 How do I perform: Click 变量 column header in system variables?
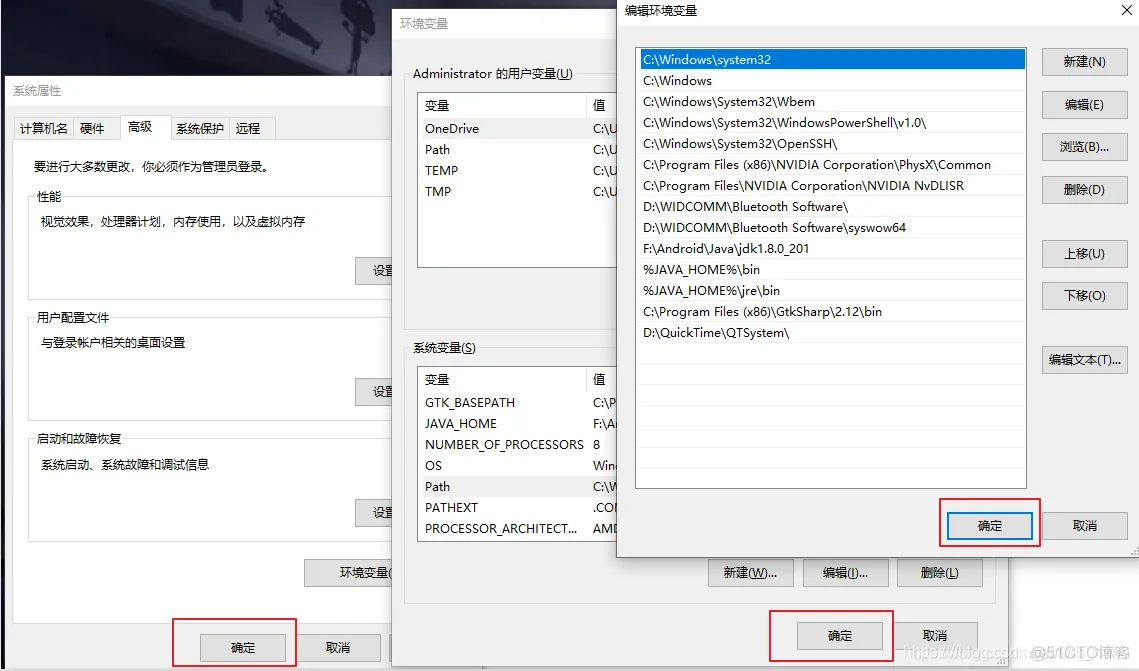coord(502,380)
